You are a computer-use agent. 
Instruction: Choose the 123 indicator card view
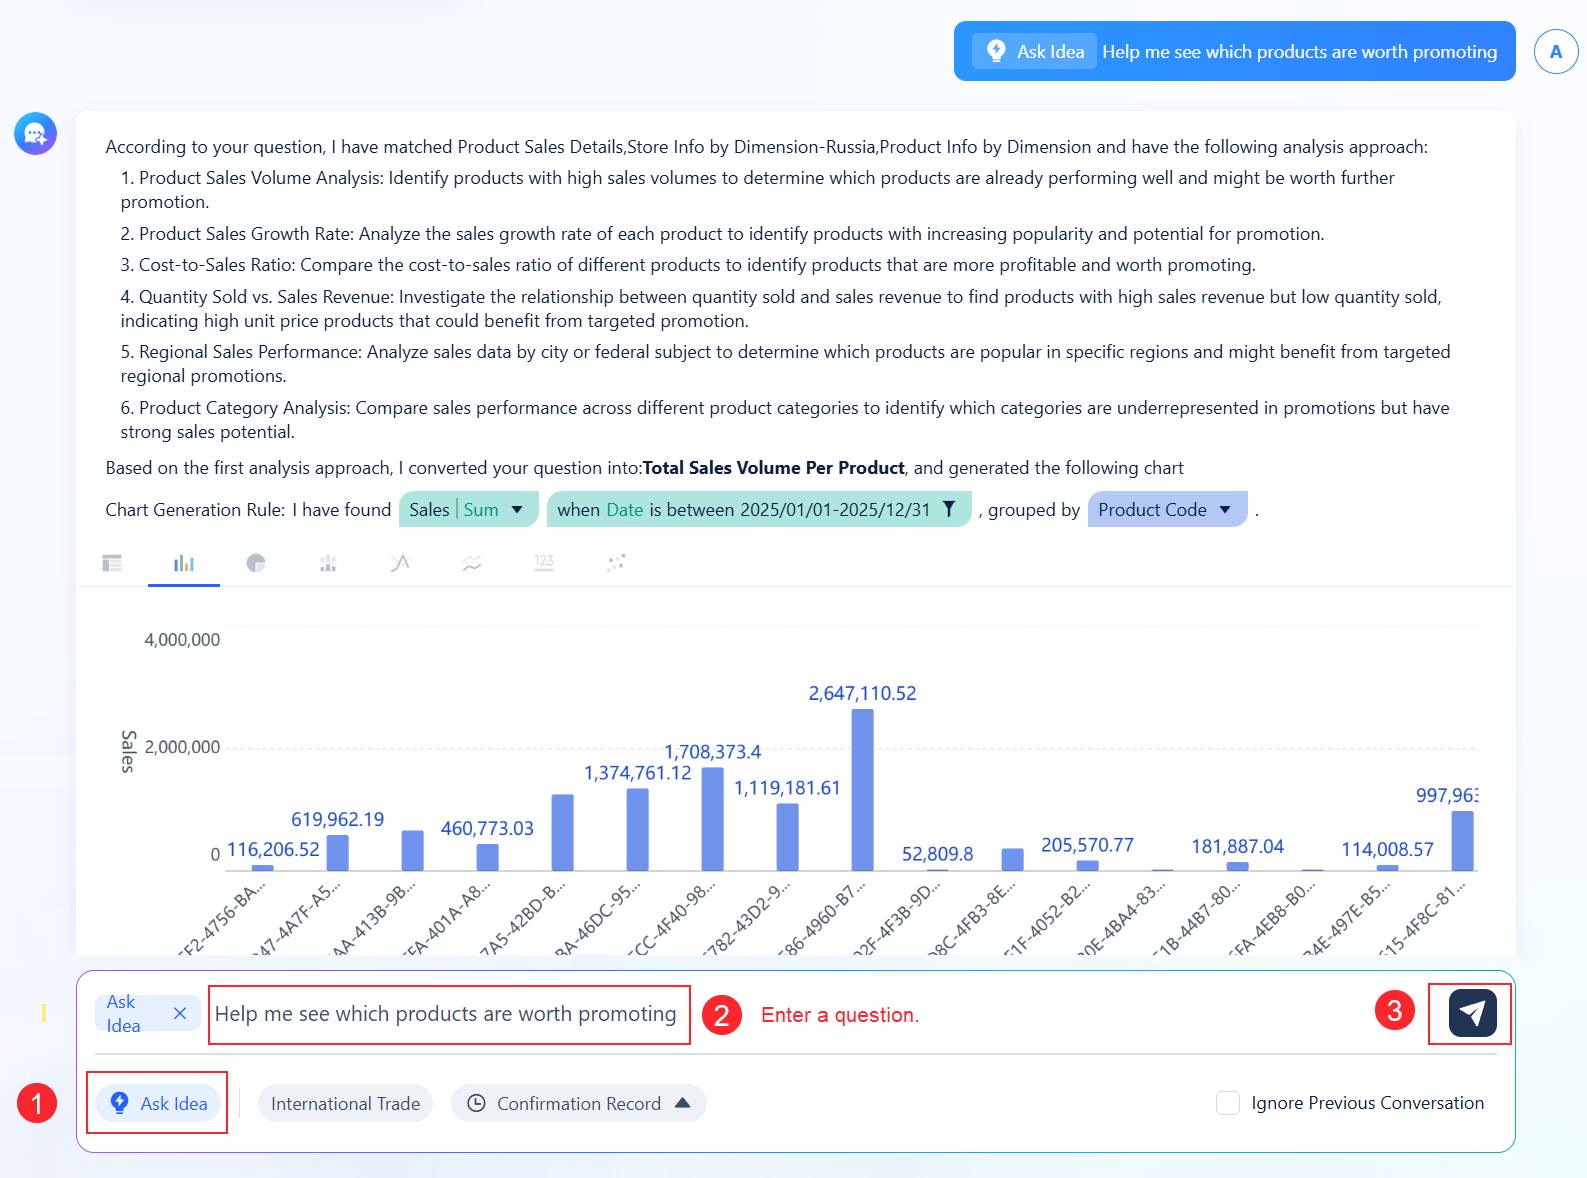click(x=544, y=563)
